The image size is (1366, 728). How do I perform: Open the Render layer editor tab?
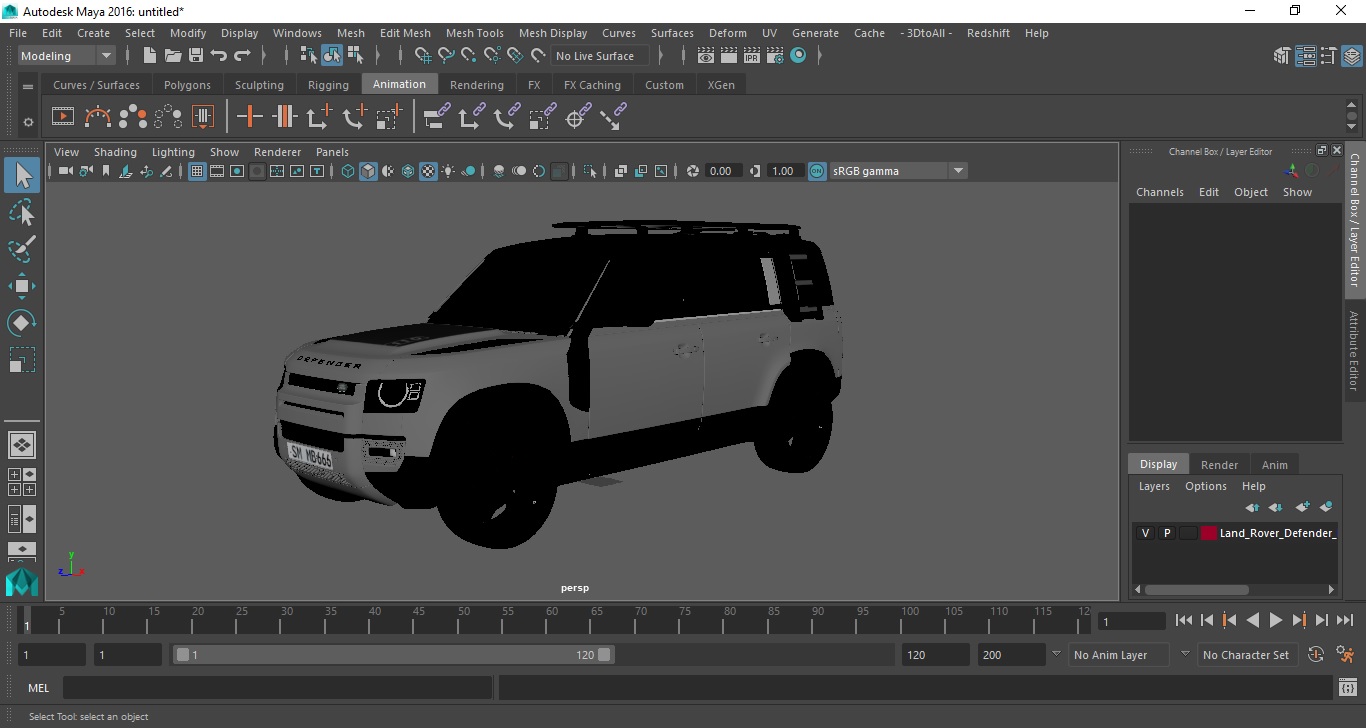pyautogui.click(x=1219, y=464)
